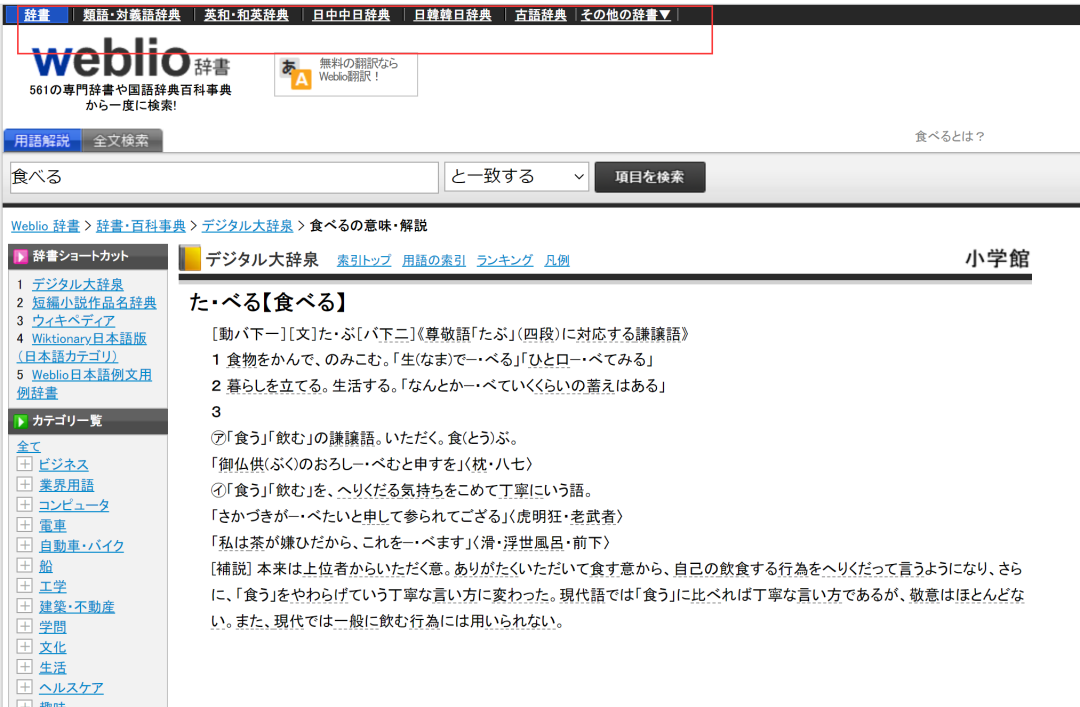Open ウィキペディア shortcut link
The height and width of the screenshot is (707, 1080).
tap(74, 320)
